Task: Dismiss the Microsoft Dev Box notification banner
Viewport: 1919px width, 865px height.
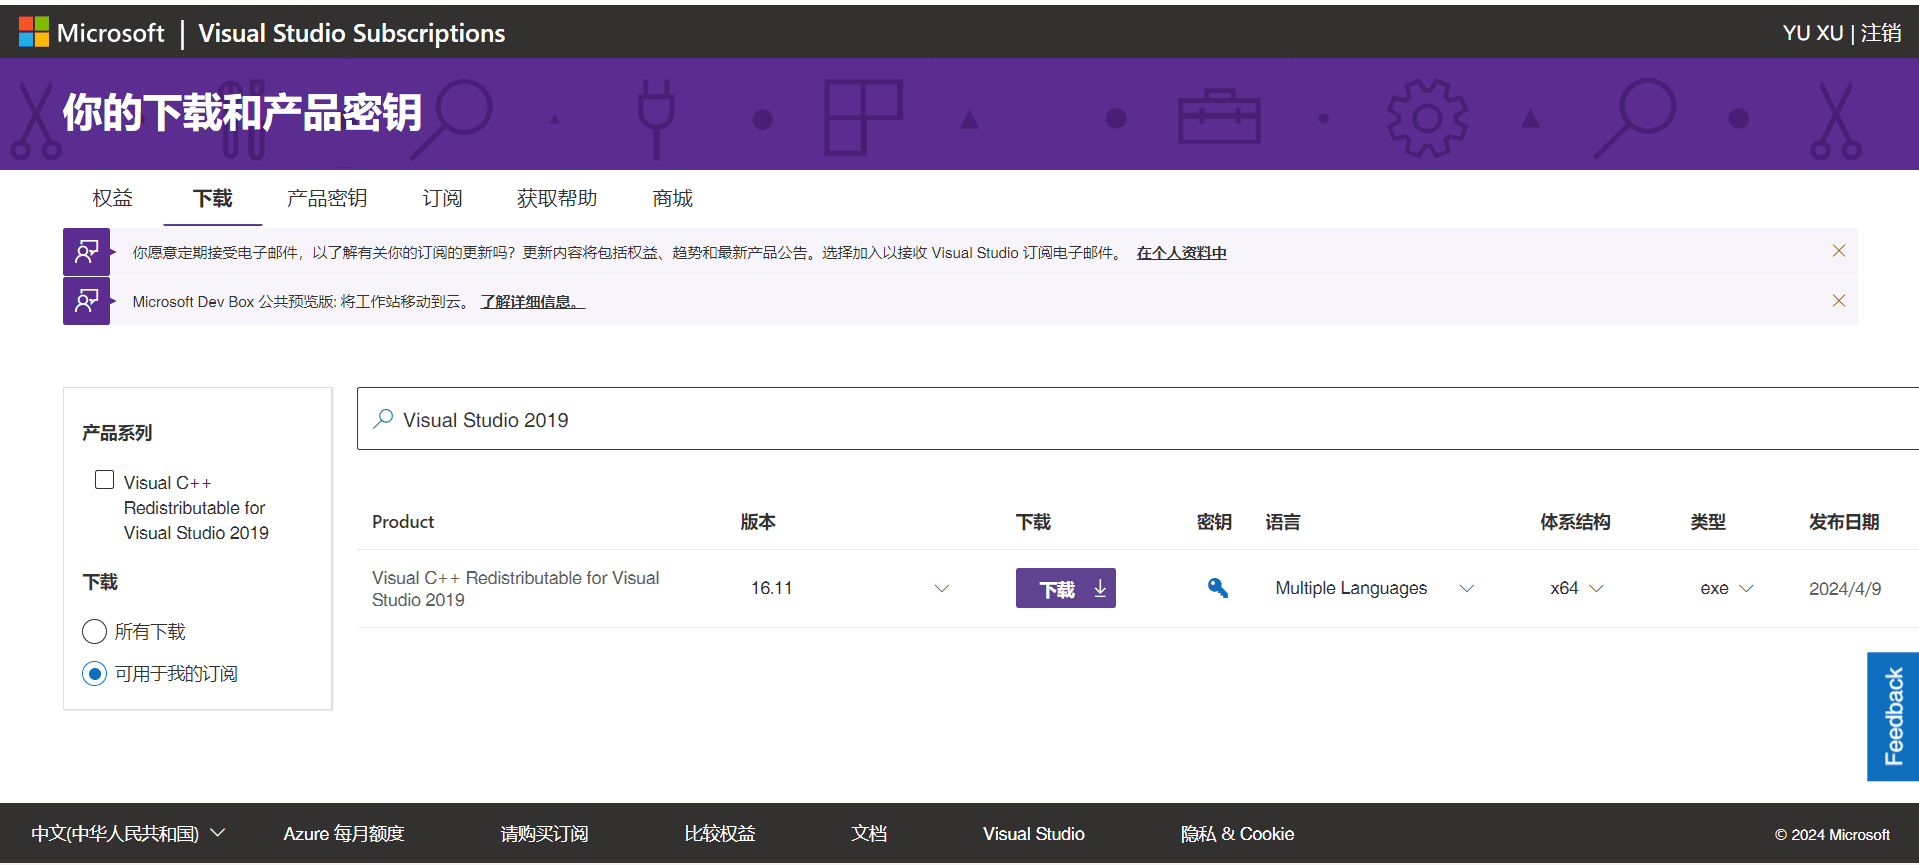Action: [x=1838, y=300]
